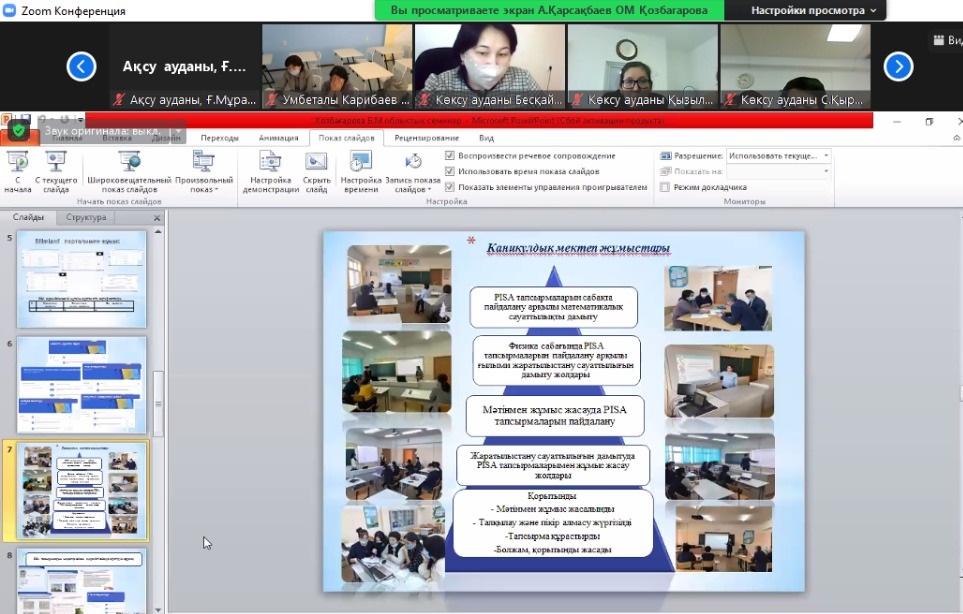Image resolution: width=963 pixels, height=614 pixels.
Task: Select slide 8 thumbnail
Action: click(82, 581)
